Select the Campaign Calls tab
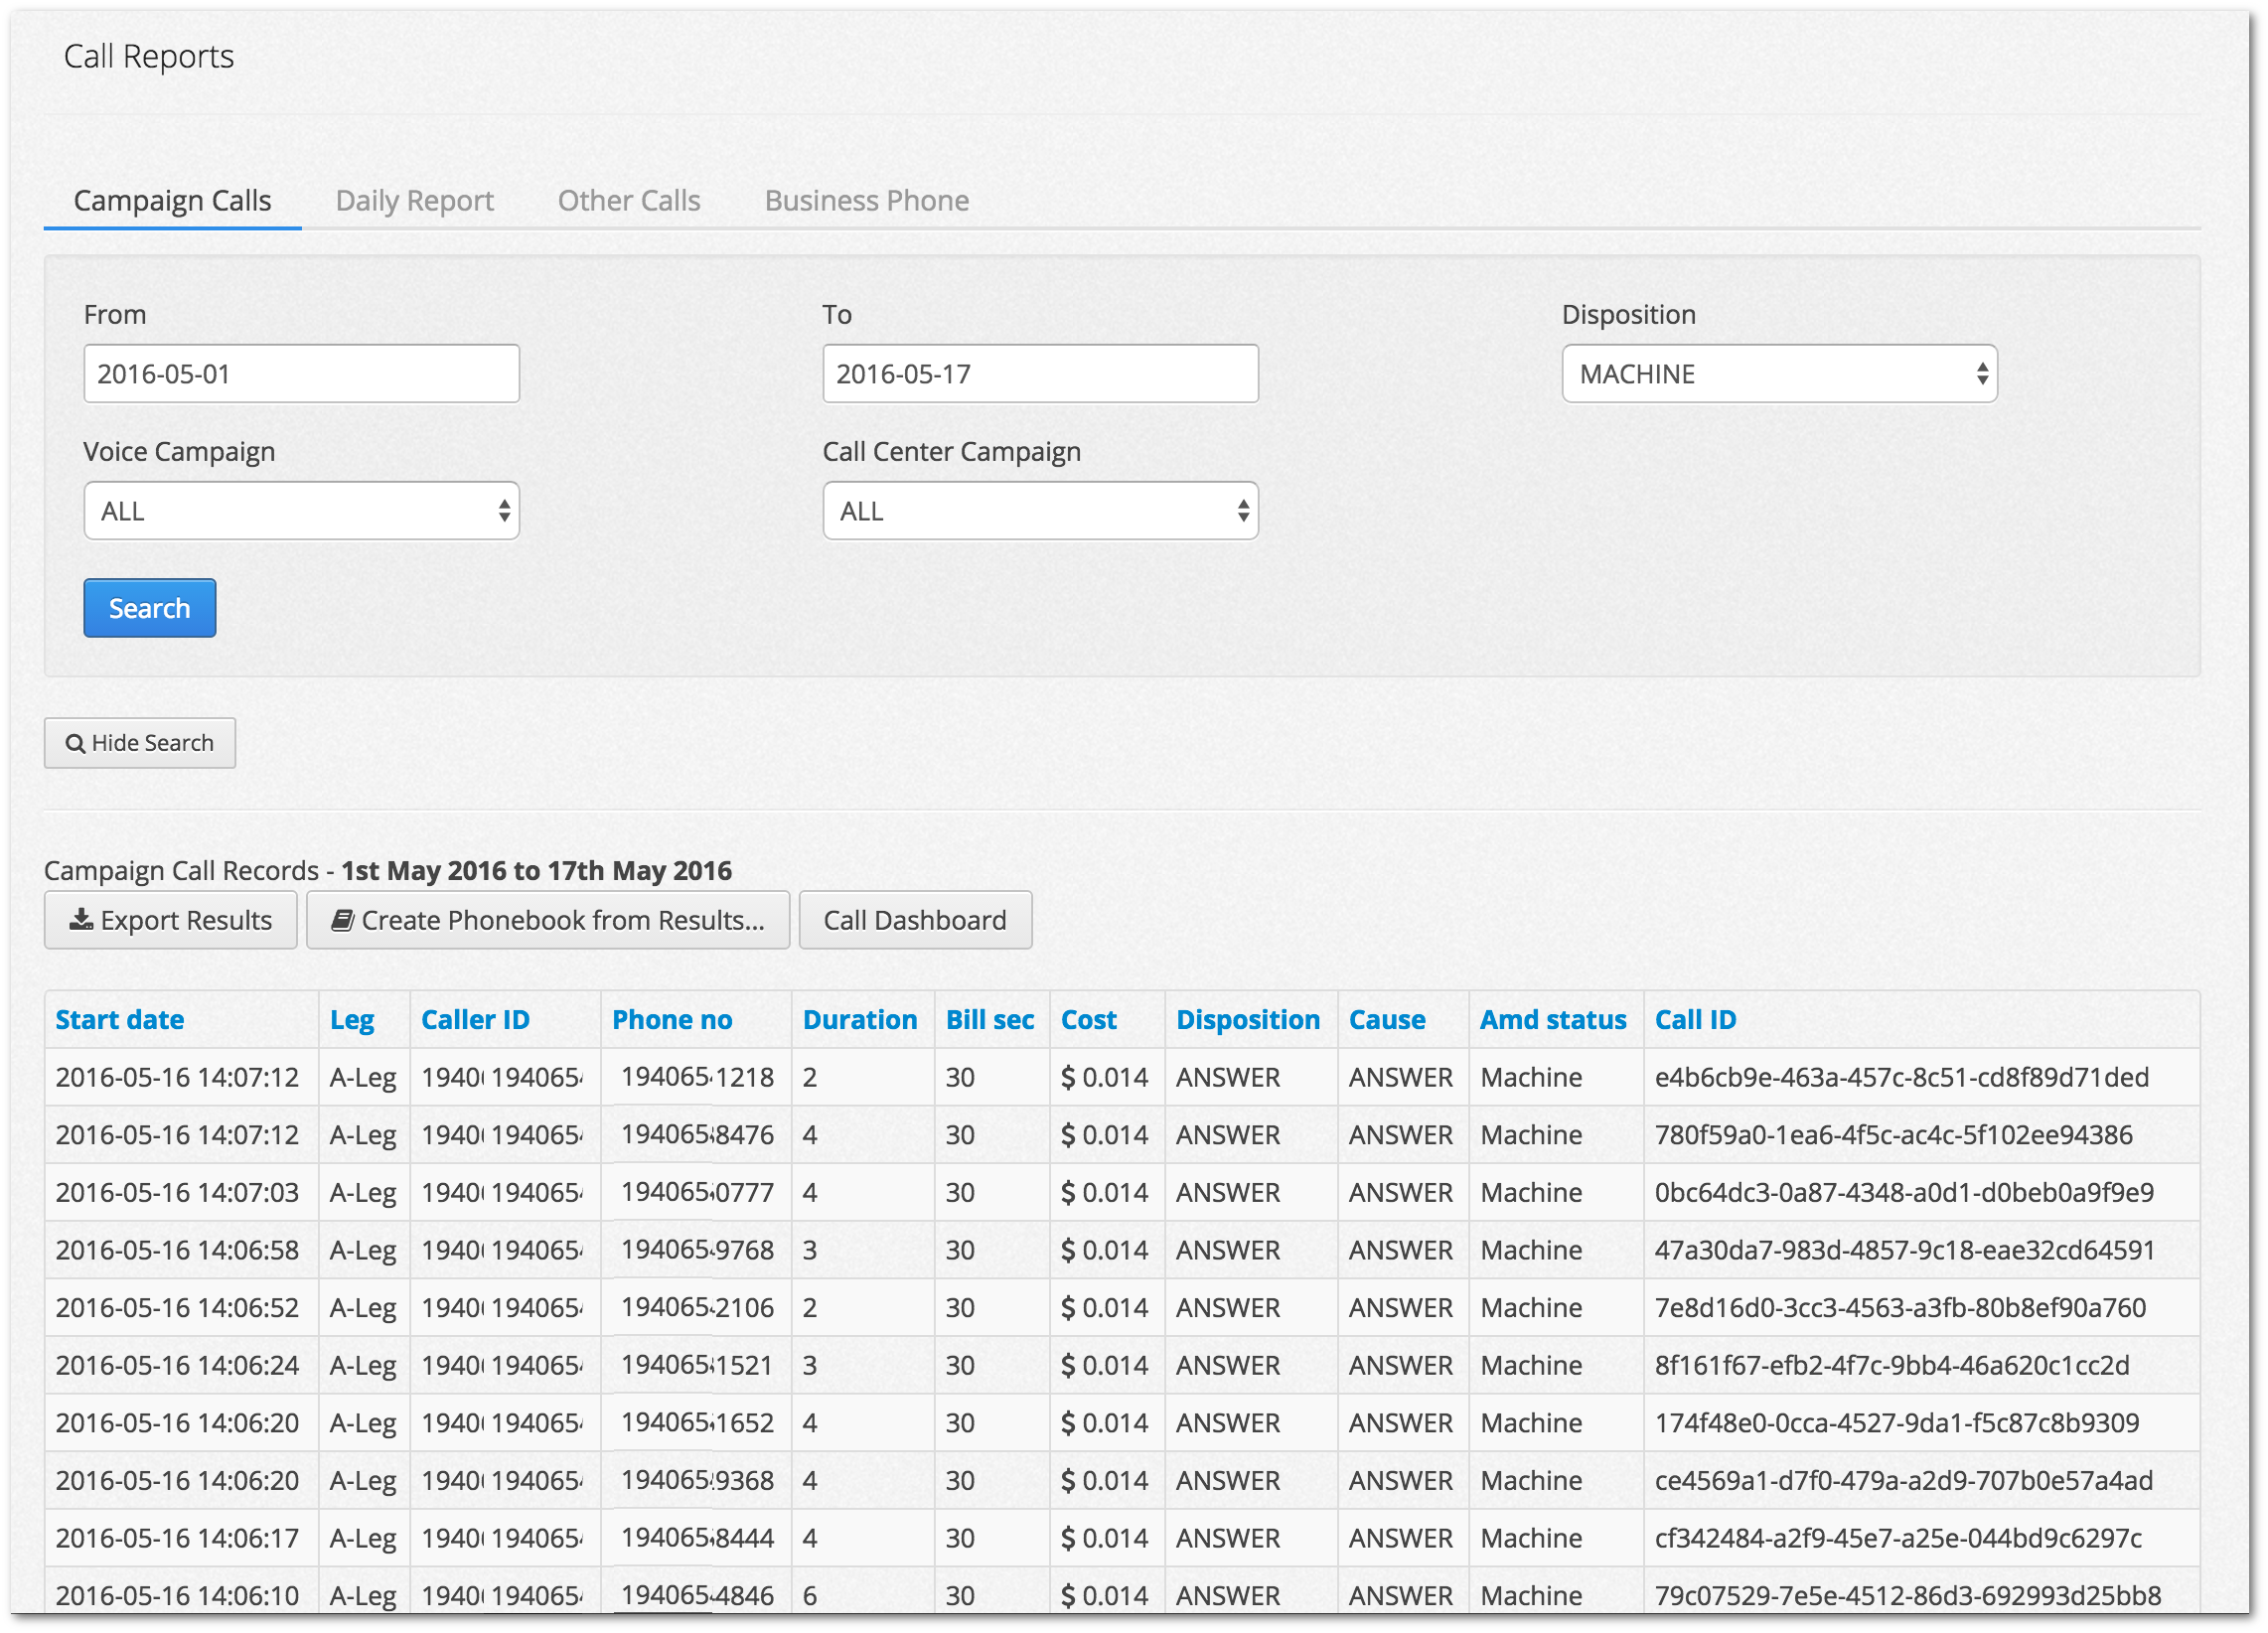This screenshot has height=1633, width=2268. (172, 201)
